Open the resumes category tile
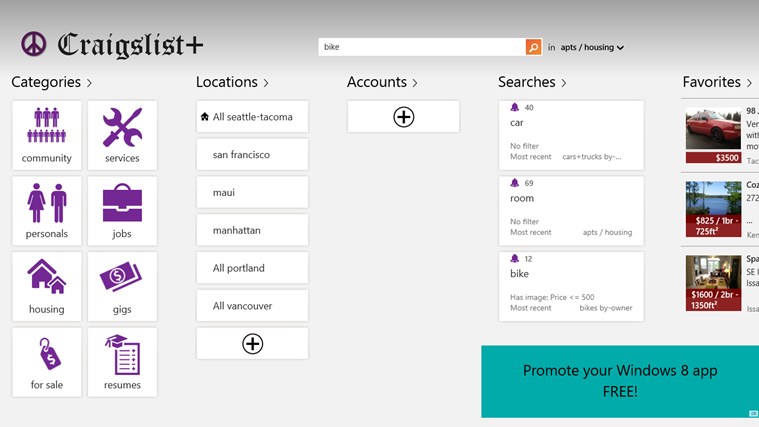Screen dimensions: 759x427 click(x=122, y=362)
